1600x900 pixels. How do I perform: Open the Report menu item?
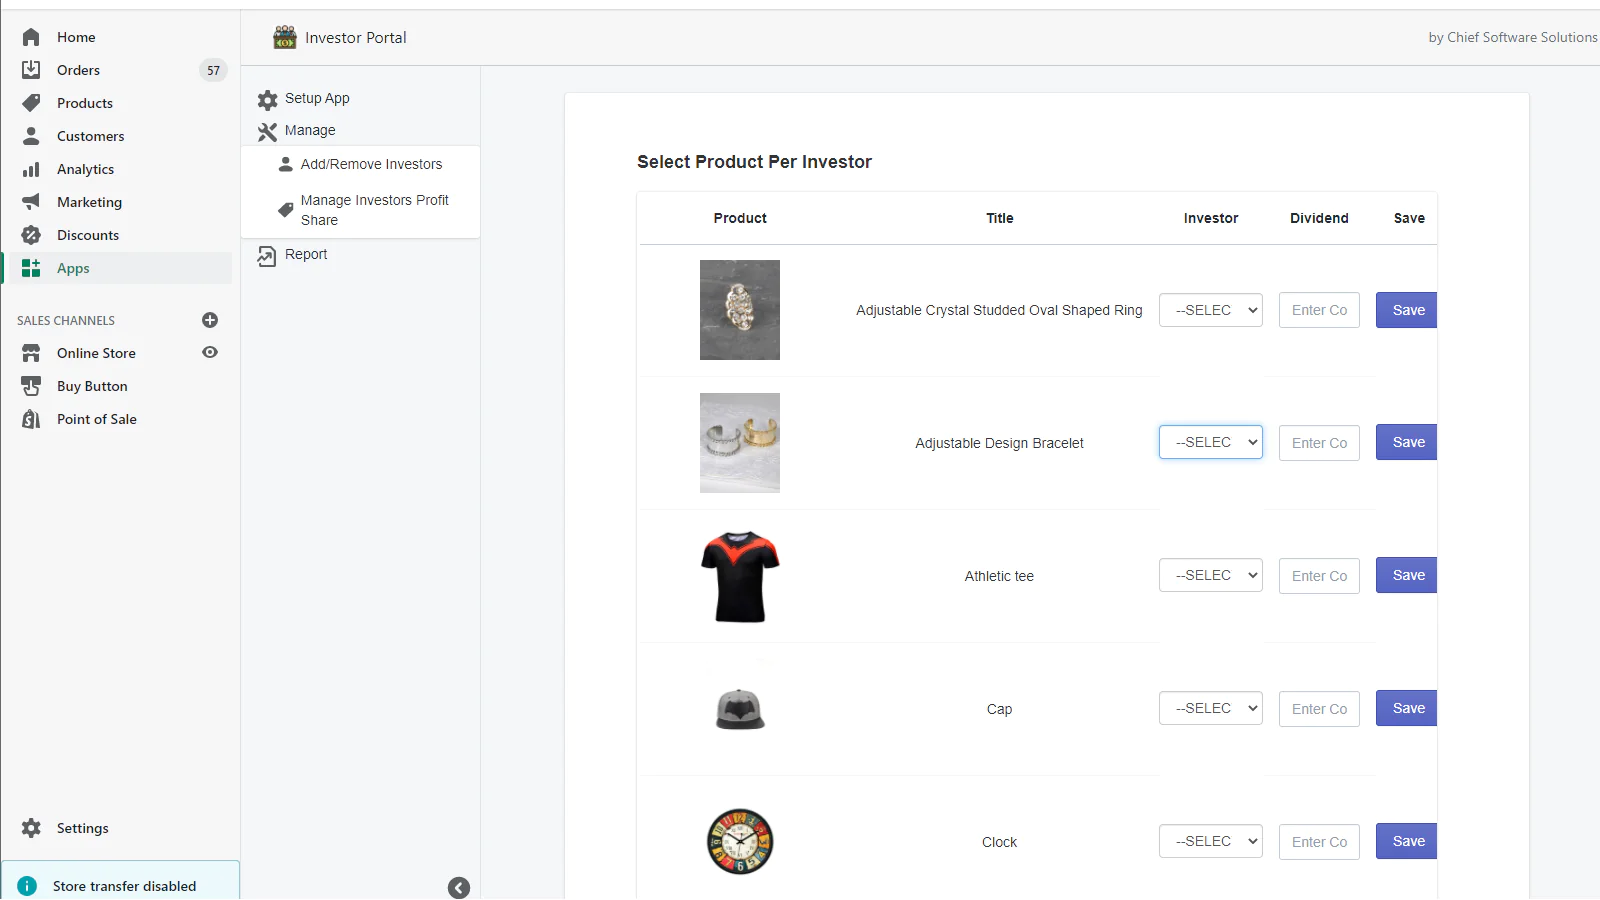306,255
